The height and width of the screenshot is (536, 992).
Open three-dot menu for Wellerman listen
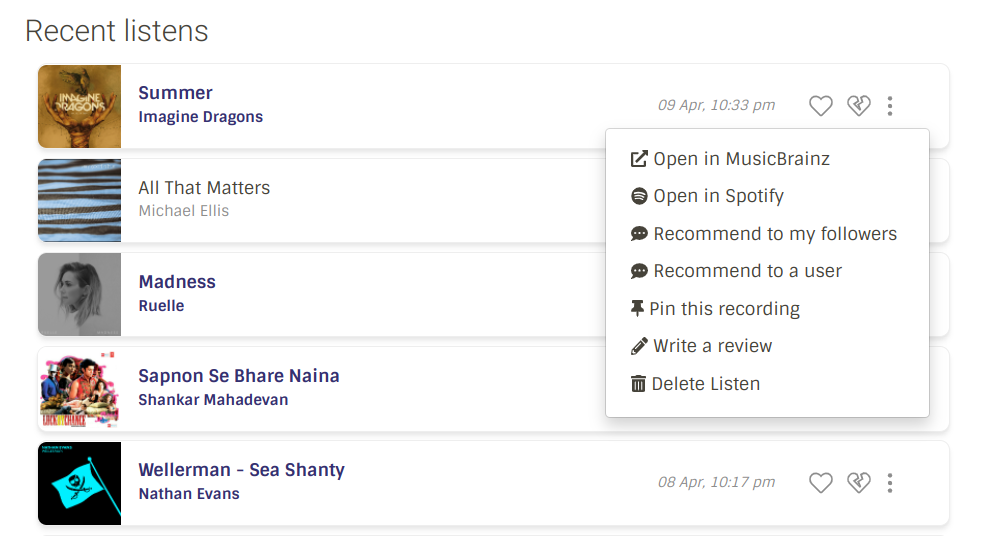click(890, 483)
